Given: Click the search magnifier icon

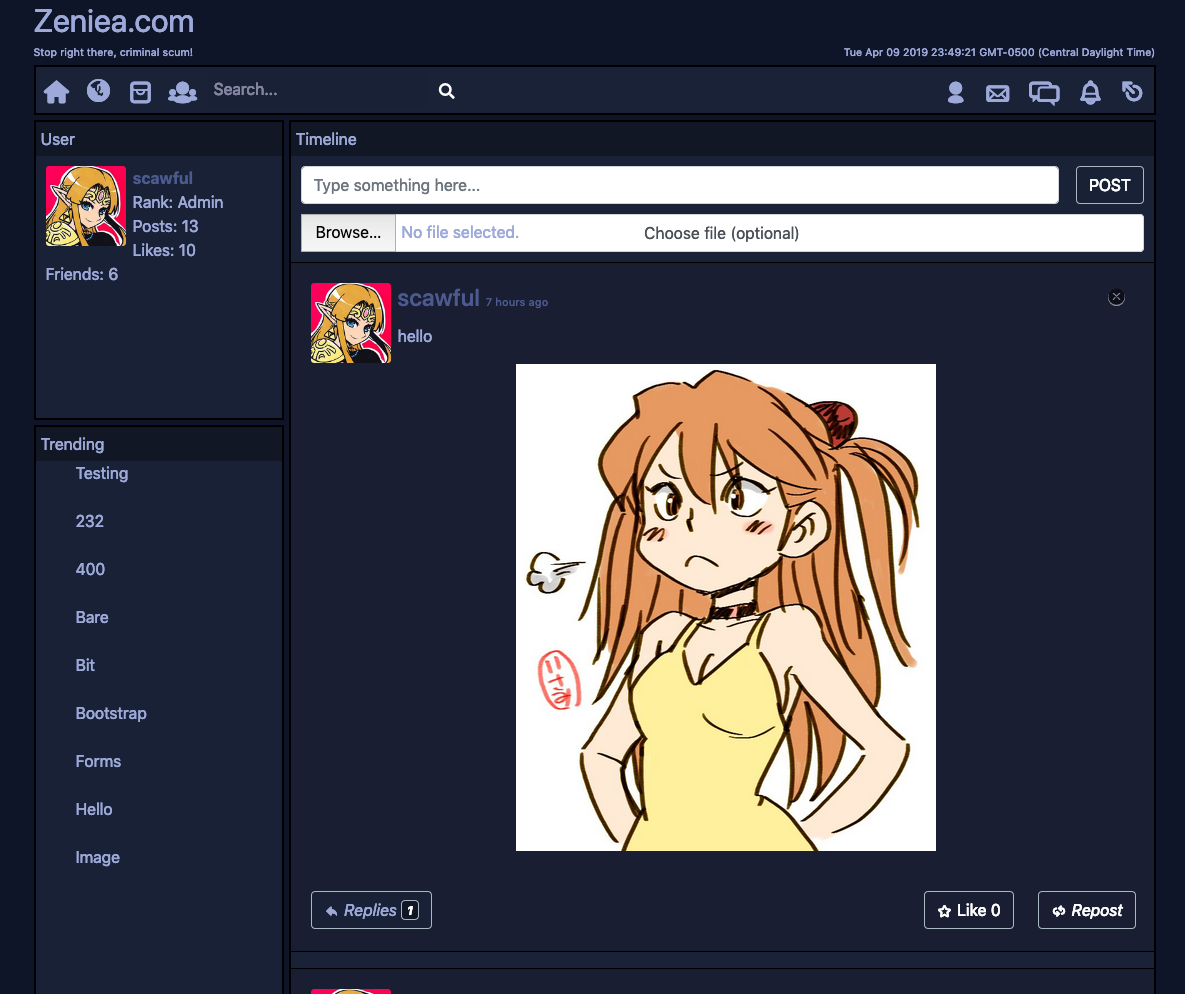Looking at the screenshot, I should coord(447,91).
